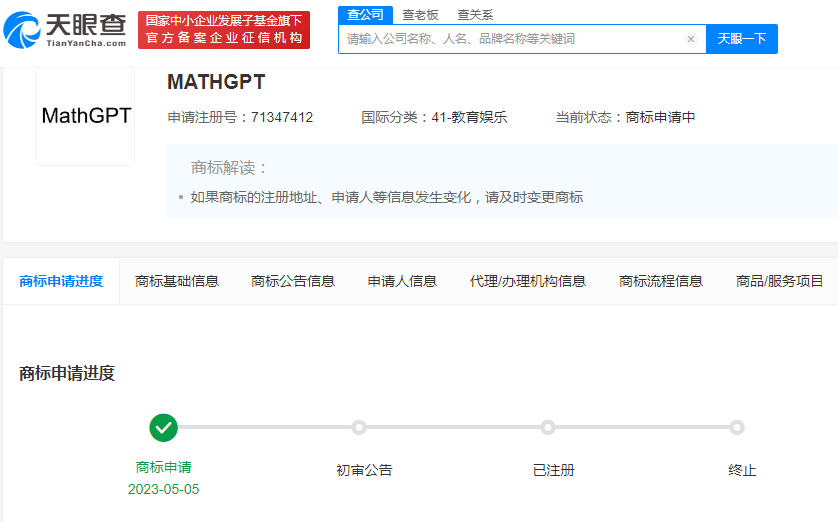The height and width of the screenshot is (522, 838).
Task: Click the green check mark for 商标申请 step
Action: (x=164, y=427)
